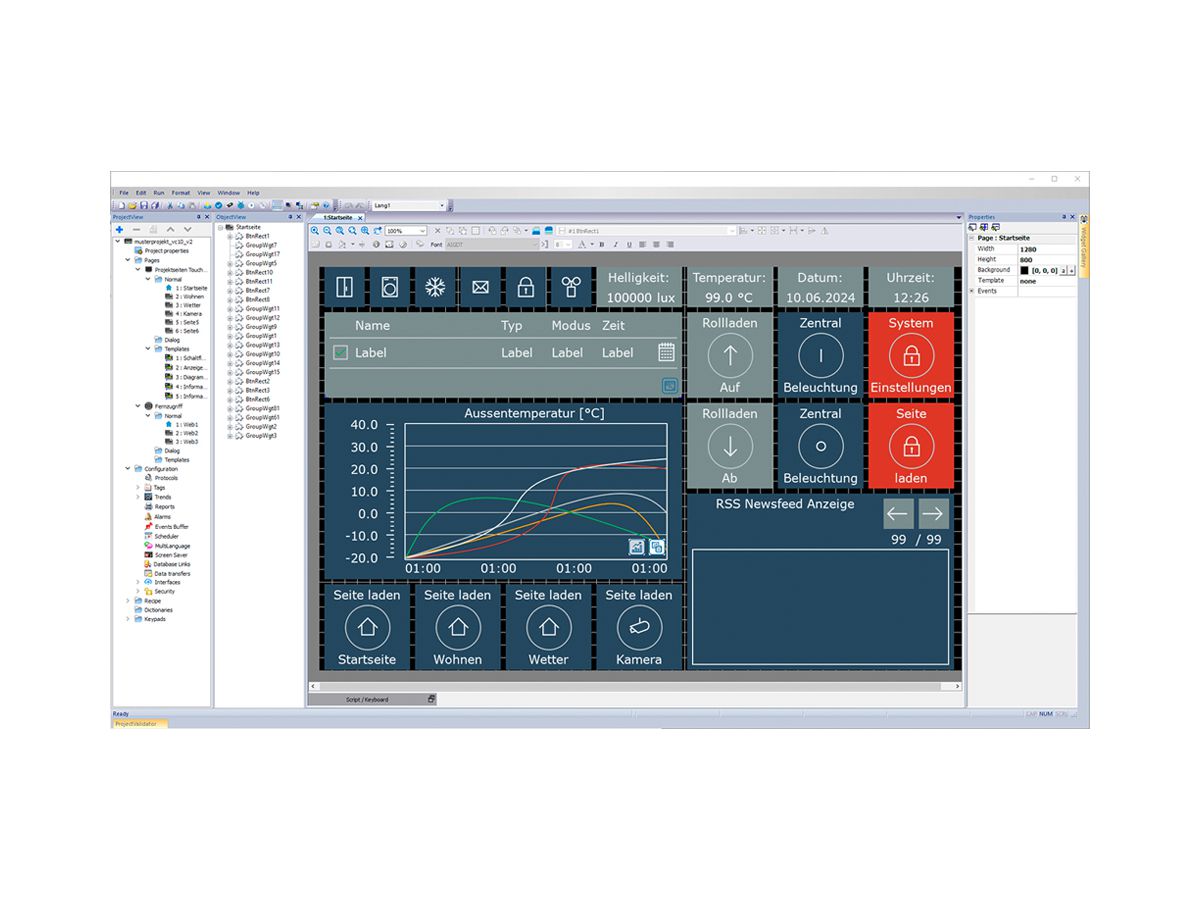The image size is (1200, 900).
Task: Select the Zoom In magnifier tool
Action: click(x=314, y=230)
